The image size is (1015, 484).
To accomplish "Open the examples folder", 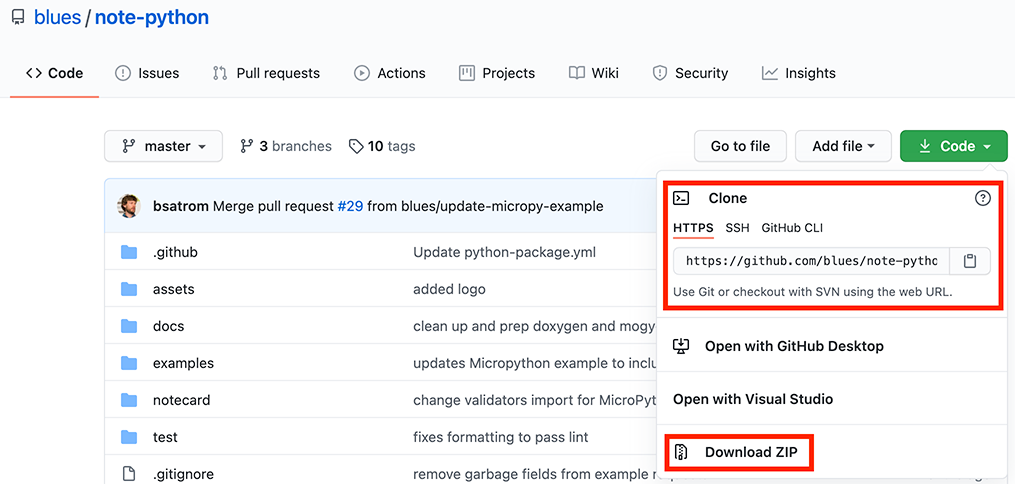I will click(183, 363).
